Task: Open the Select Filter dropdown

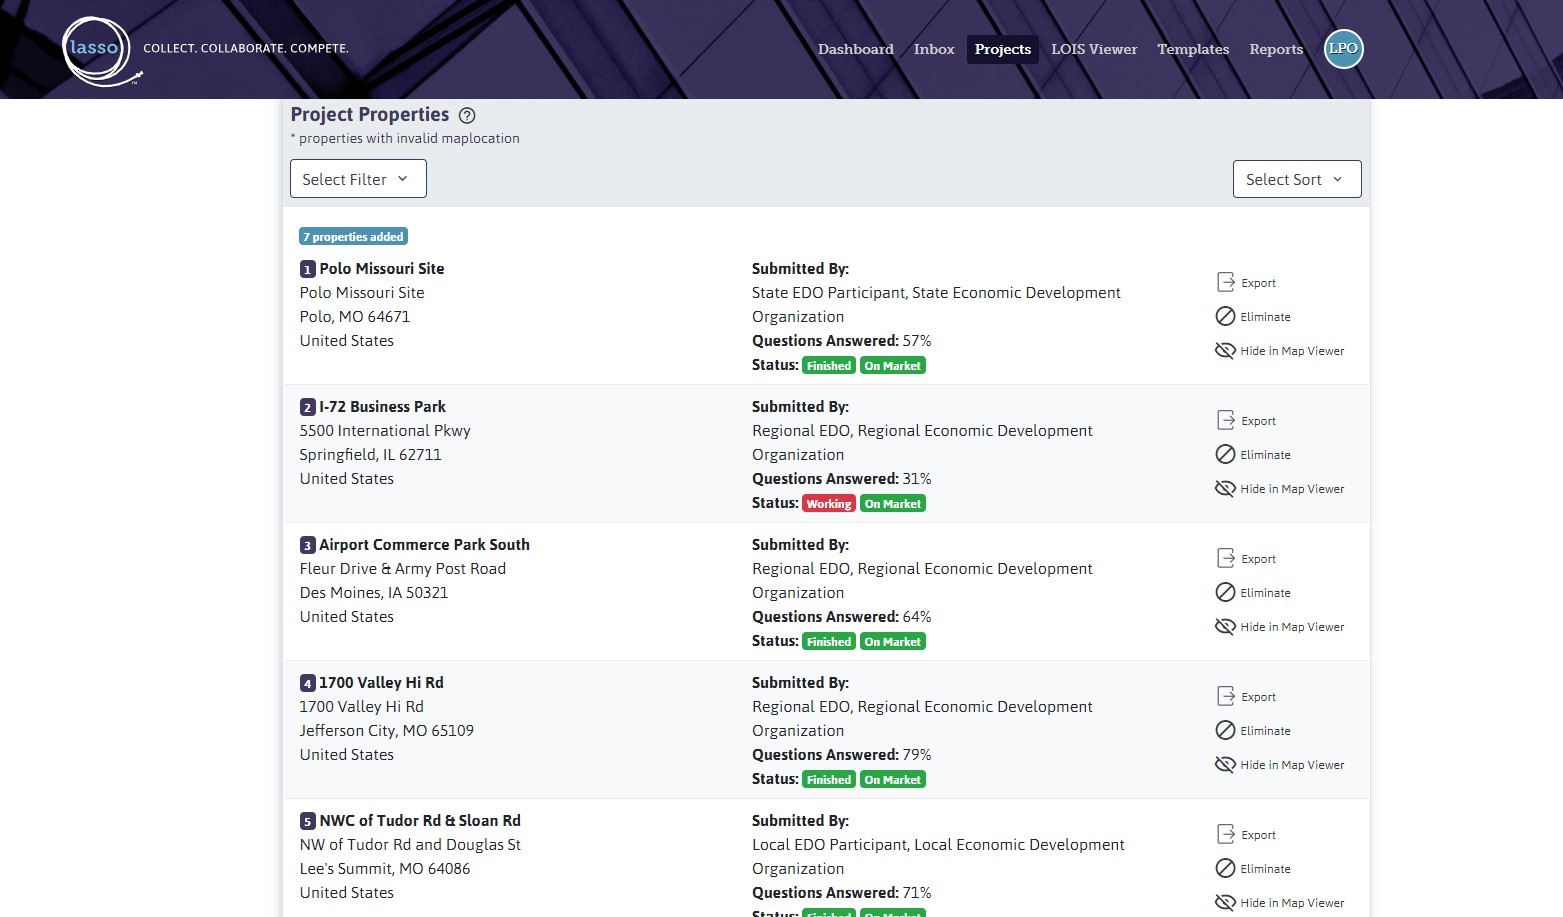Action: pyautogui.click(x=357, y=178)
